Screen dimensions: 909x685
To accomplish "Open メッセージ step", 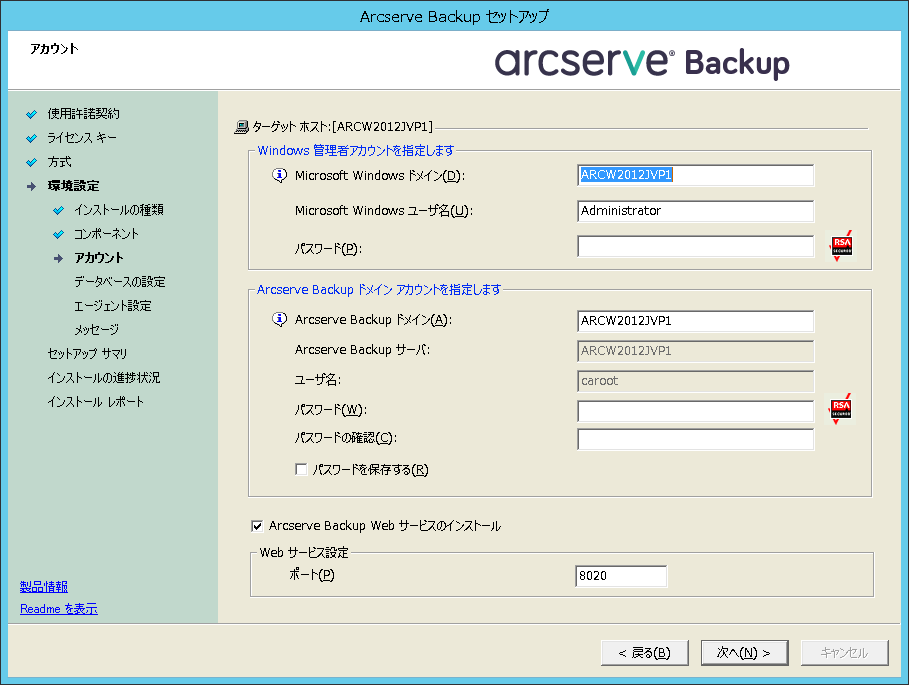I will click(x=96, y=330).
